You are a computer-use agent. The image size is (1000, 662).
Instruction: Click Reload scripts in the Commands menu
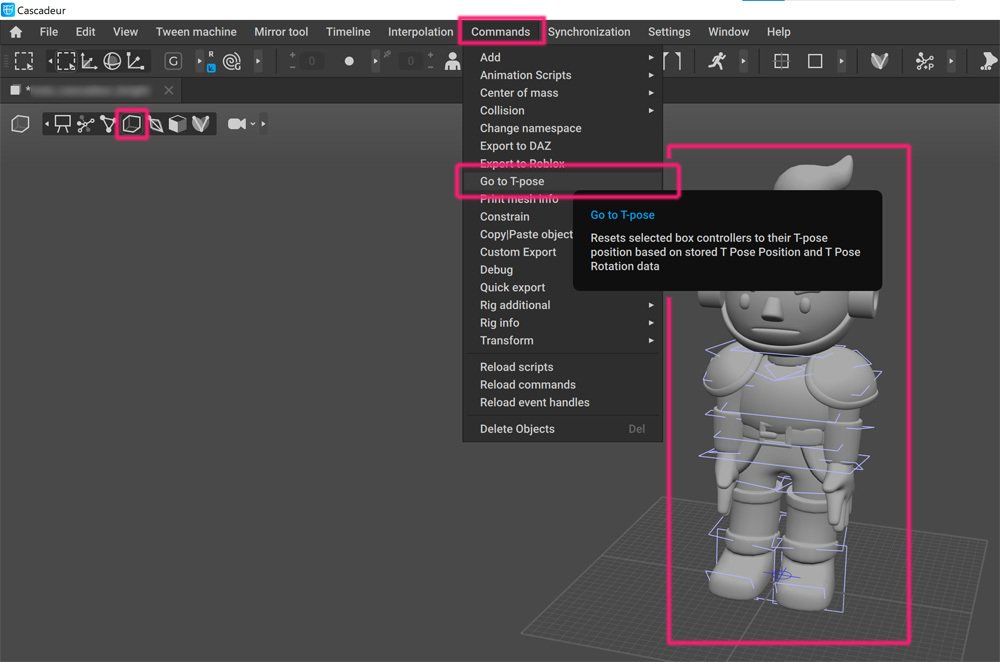(517, 366)
